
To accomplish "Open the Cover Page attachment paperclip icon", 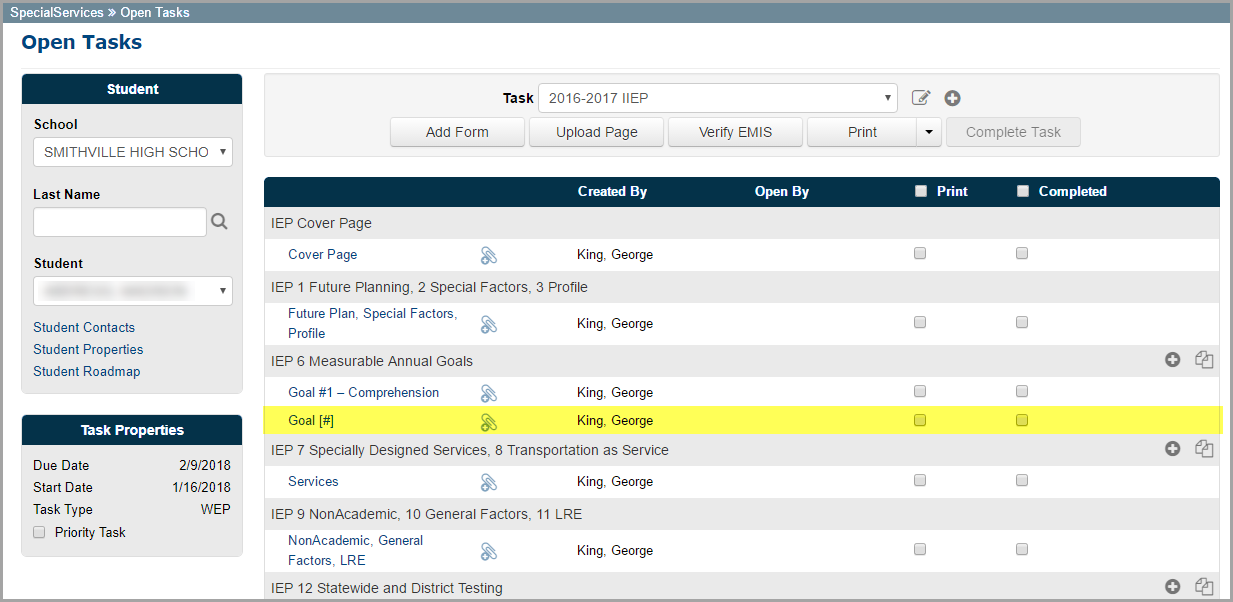I will [x=488, y=255].
